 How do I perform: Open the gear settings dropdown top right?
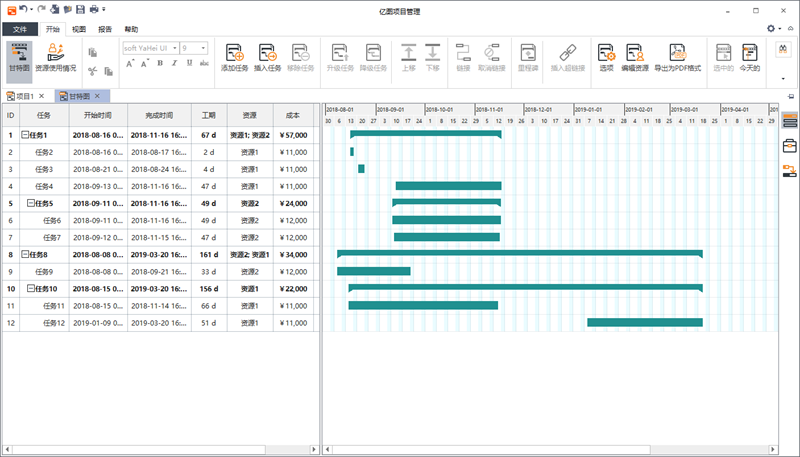tap(773, 29)
